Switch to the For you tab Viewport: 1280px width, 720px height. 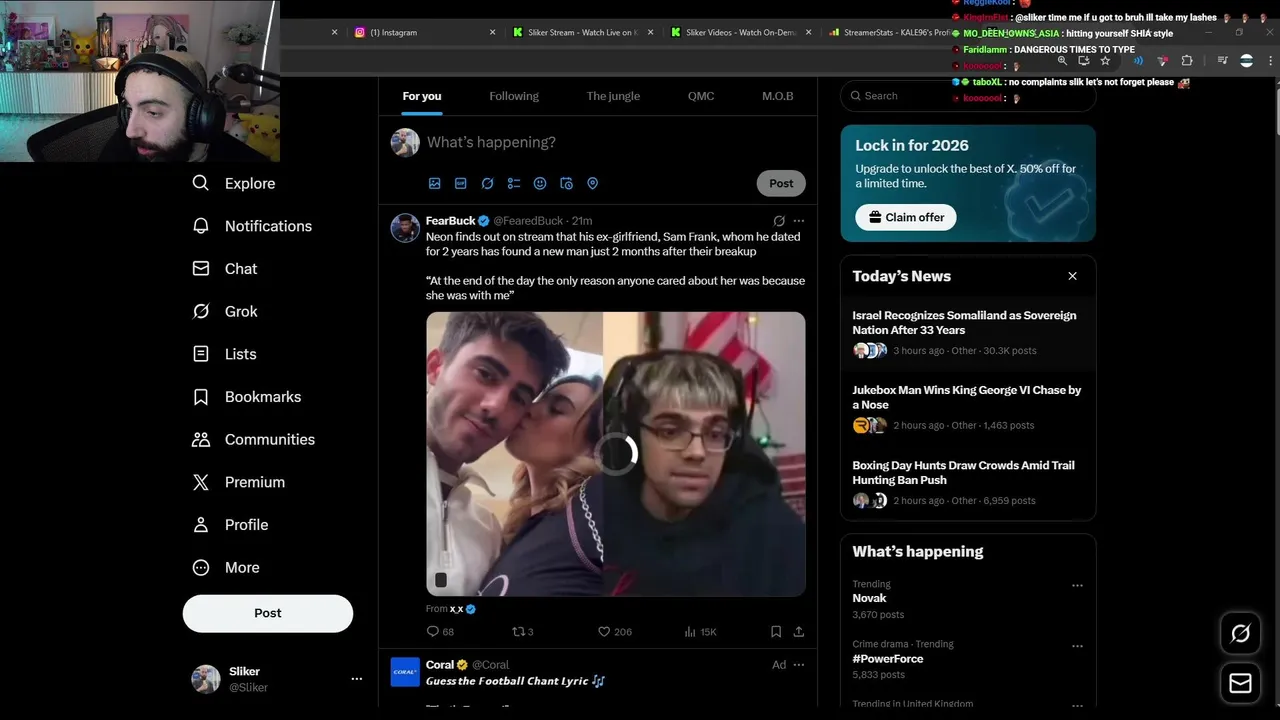422,96
